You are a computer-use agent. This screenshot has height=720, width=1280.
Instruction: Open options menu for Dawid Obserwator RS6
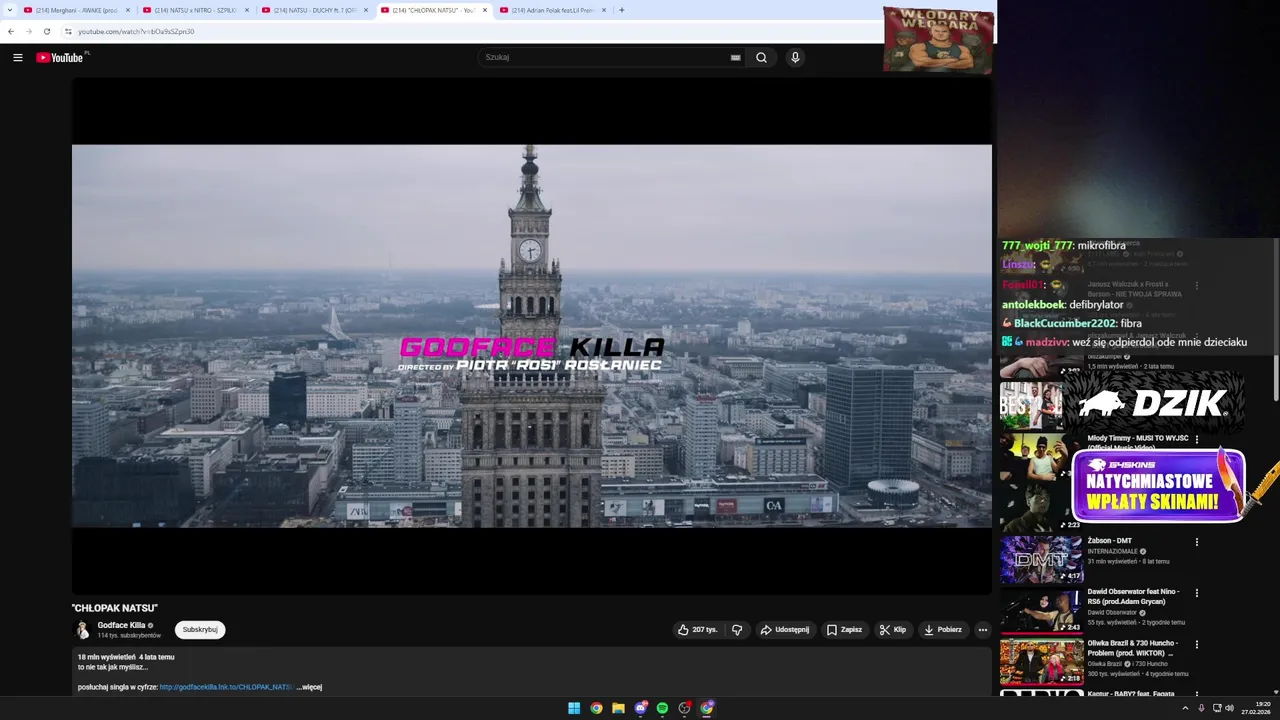(1197, 593)
